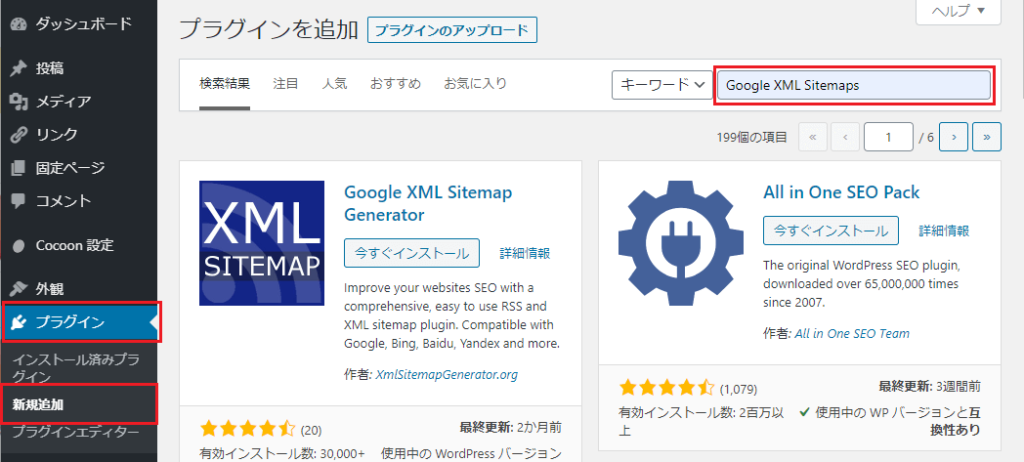Go to previous results page

(x=845, y=137)
